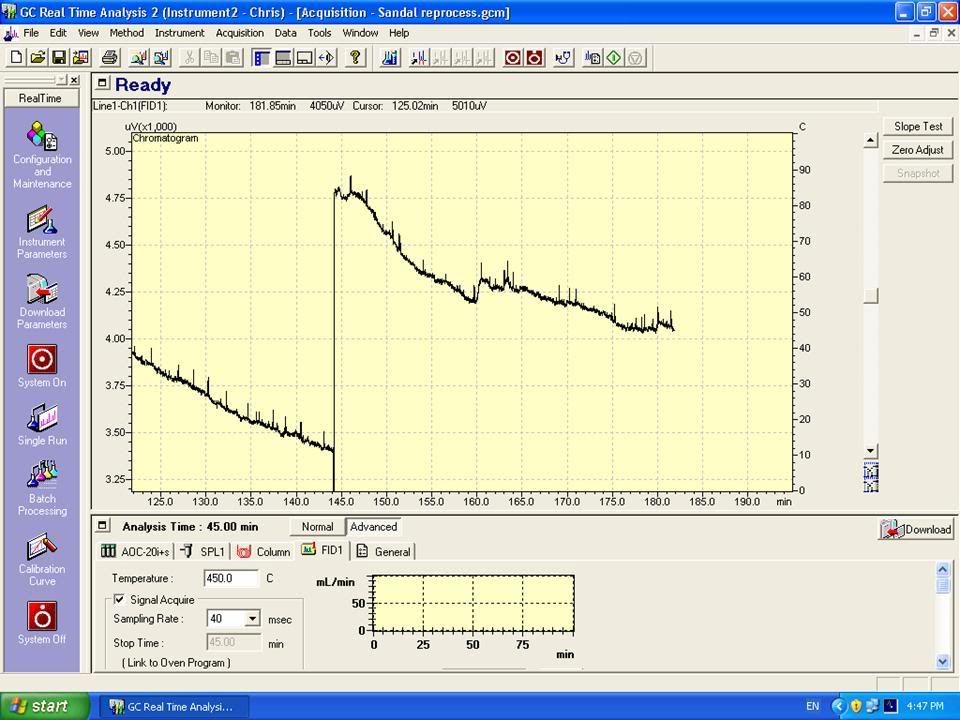Switch to Normal parameter view
The image size is (960, 720).
point(317,527)
